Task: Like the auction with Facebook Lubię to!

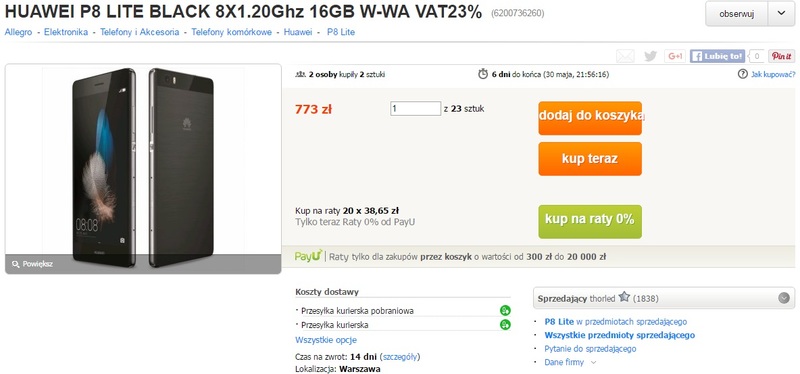Action: (717, 56)
